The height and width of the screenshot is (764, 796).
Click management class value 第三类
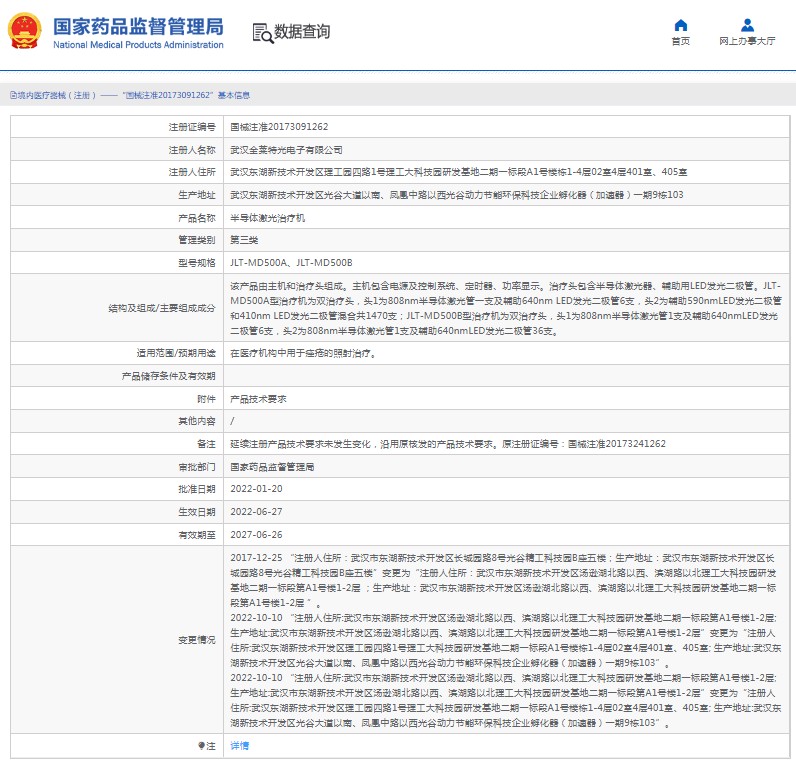pyautogui.click(x=244, y=240)
